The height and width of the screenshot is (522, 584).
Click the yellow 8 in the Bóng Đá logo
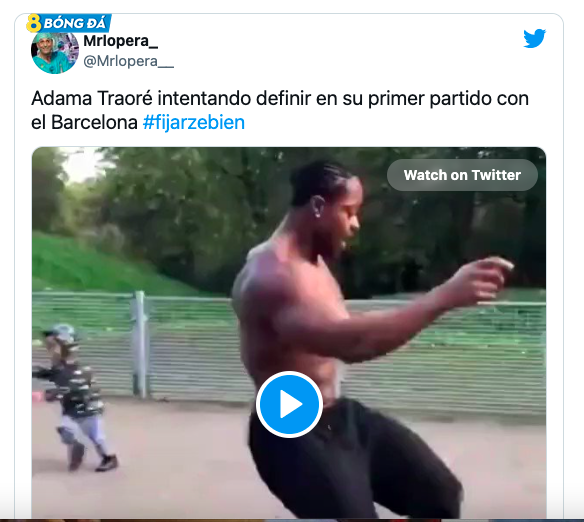tap(34, 23)
